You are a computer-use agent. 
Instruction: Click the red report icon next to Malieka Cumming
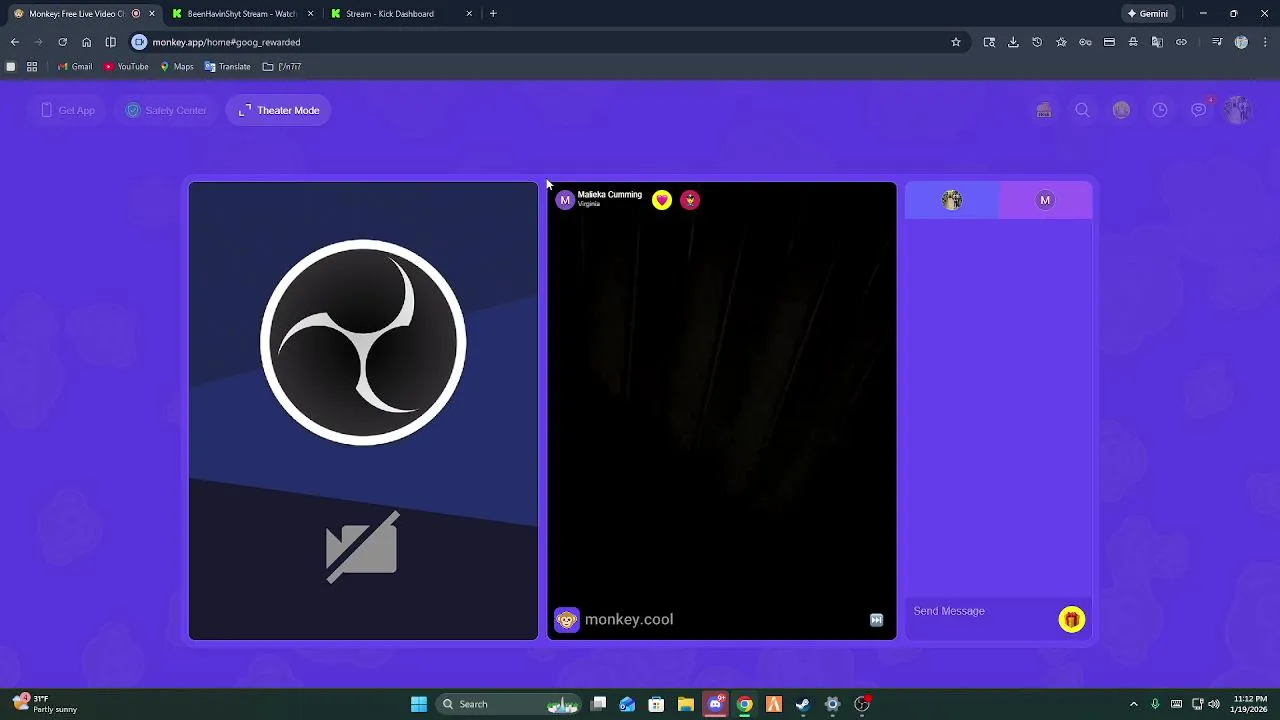(690, 200)
